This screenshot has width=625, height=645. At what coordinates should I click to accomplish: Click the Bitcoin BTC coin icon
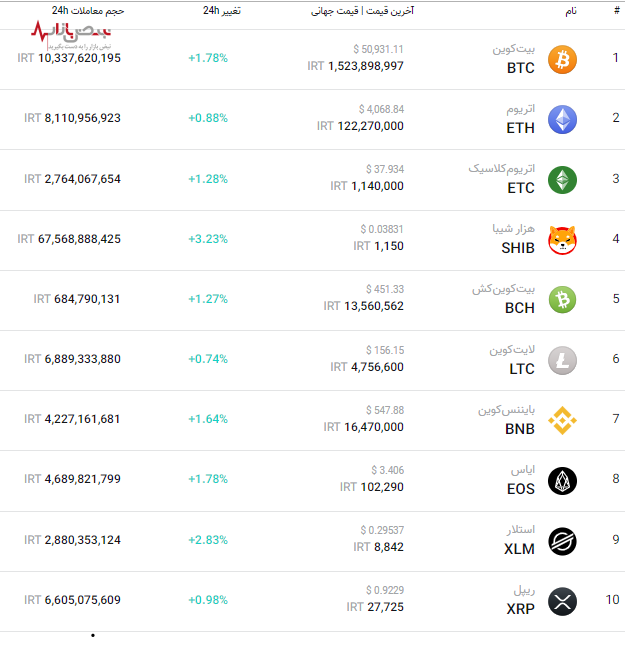click(562, 59)
